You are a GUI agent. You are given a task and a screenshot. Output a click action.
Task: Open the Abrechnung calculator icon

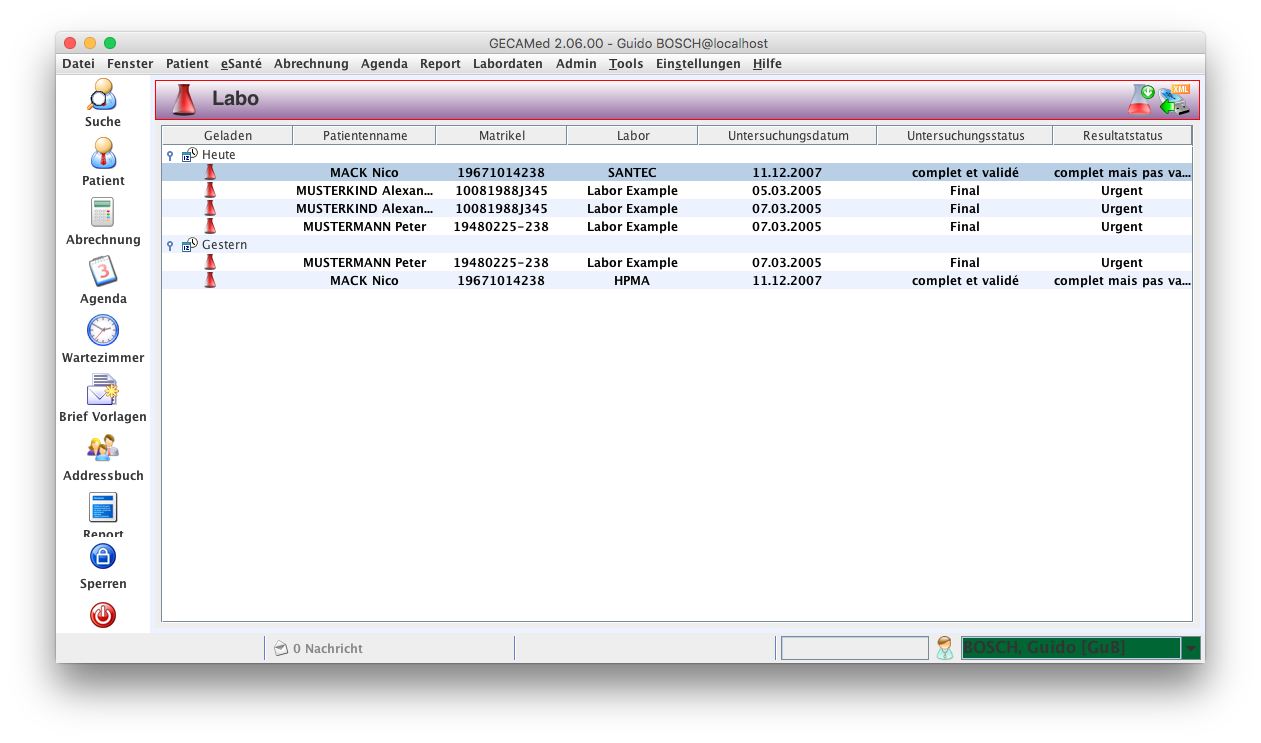[x=103, y=213]
